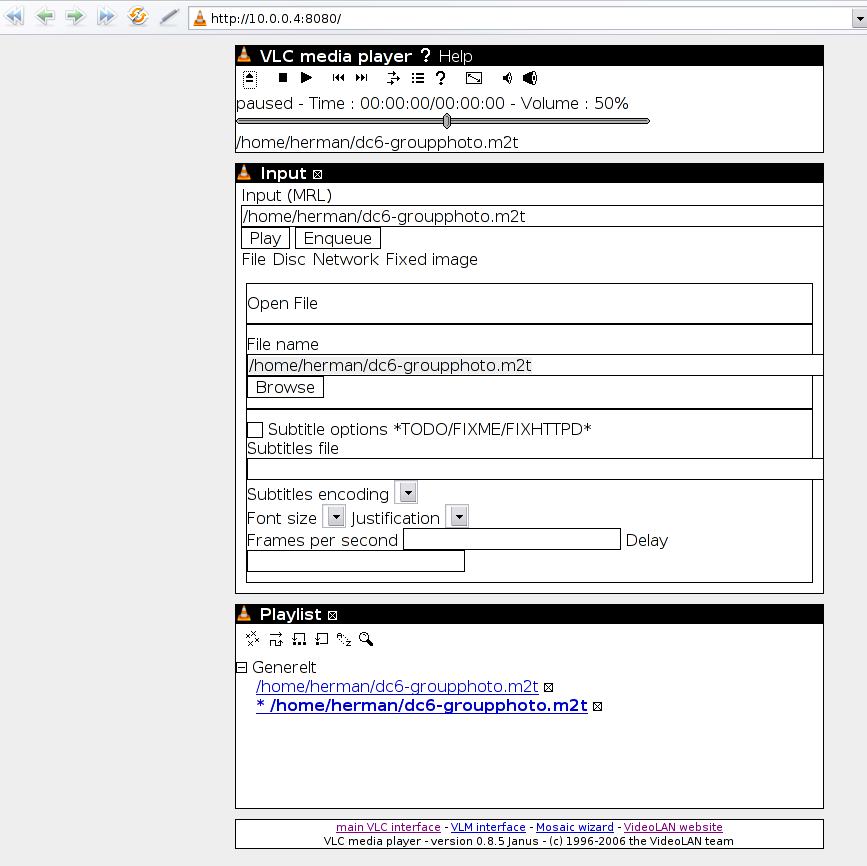The image size is (867, 866).
Task: Click the VLC cone in the Input header
Action: coord(244,173)
